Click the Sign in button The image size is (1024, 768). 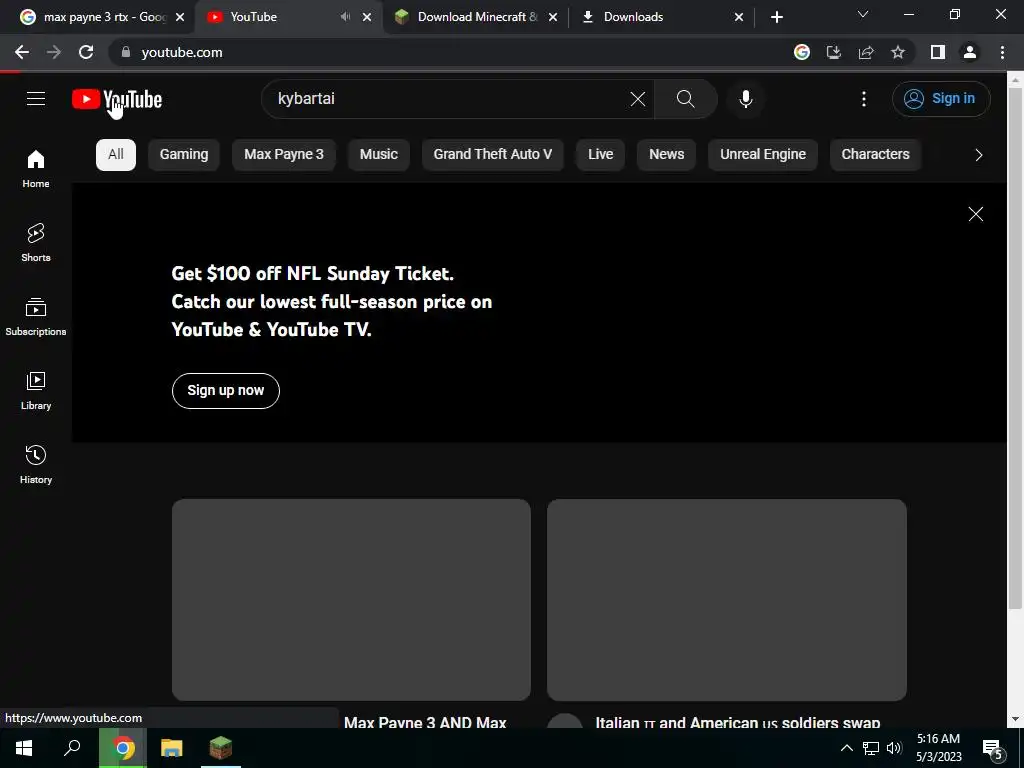(940, 99)
